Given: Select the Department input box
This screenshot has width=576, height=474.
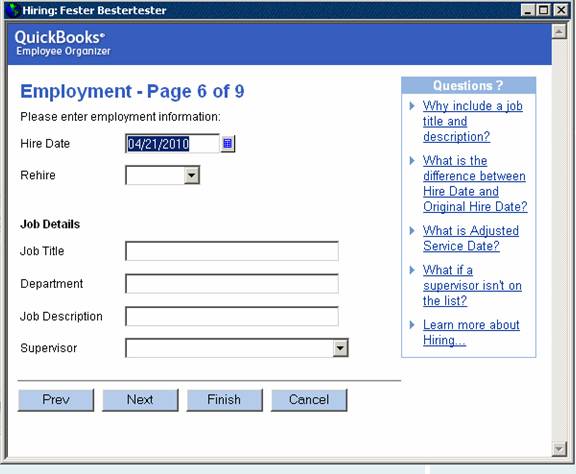Looking at the screenshot, I should [232, 284].
